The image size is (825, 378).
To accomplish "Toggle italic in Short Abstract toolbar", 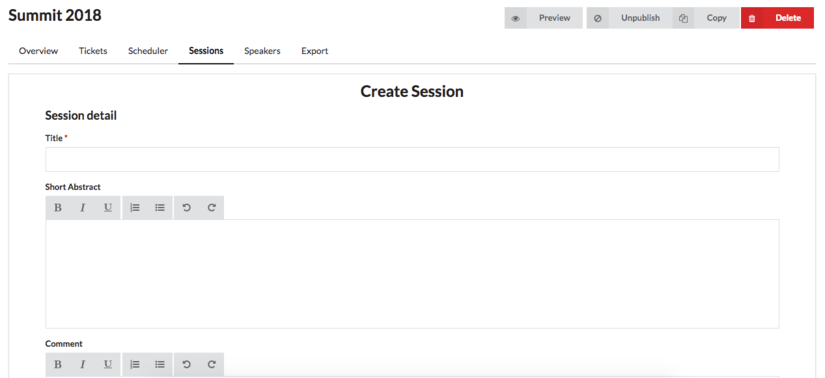I will [83, 207].
